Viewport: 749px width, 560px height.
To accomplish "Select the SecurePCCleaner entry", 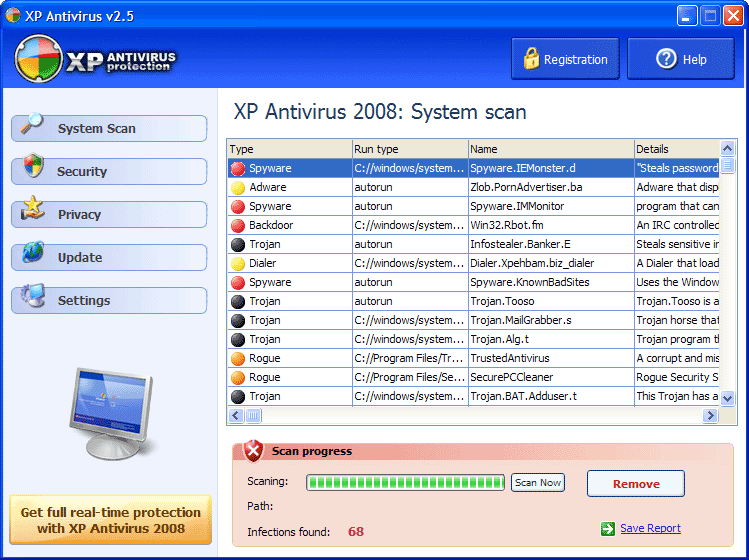I will click(551, 377).
